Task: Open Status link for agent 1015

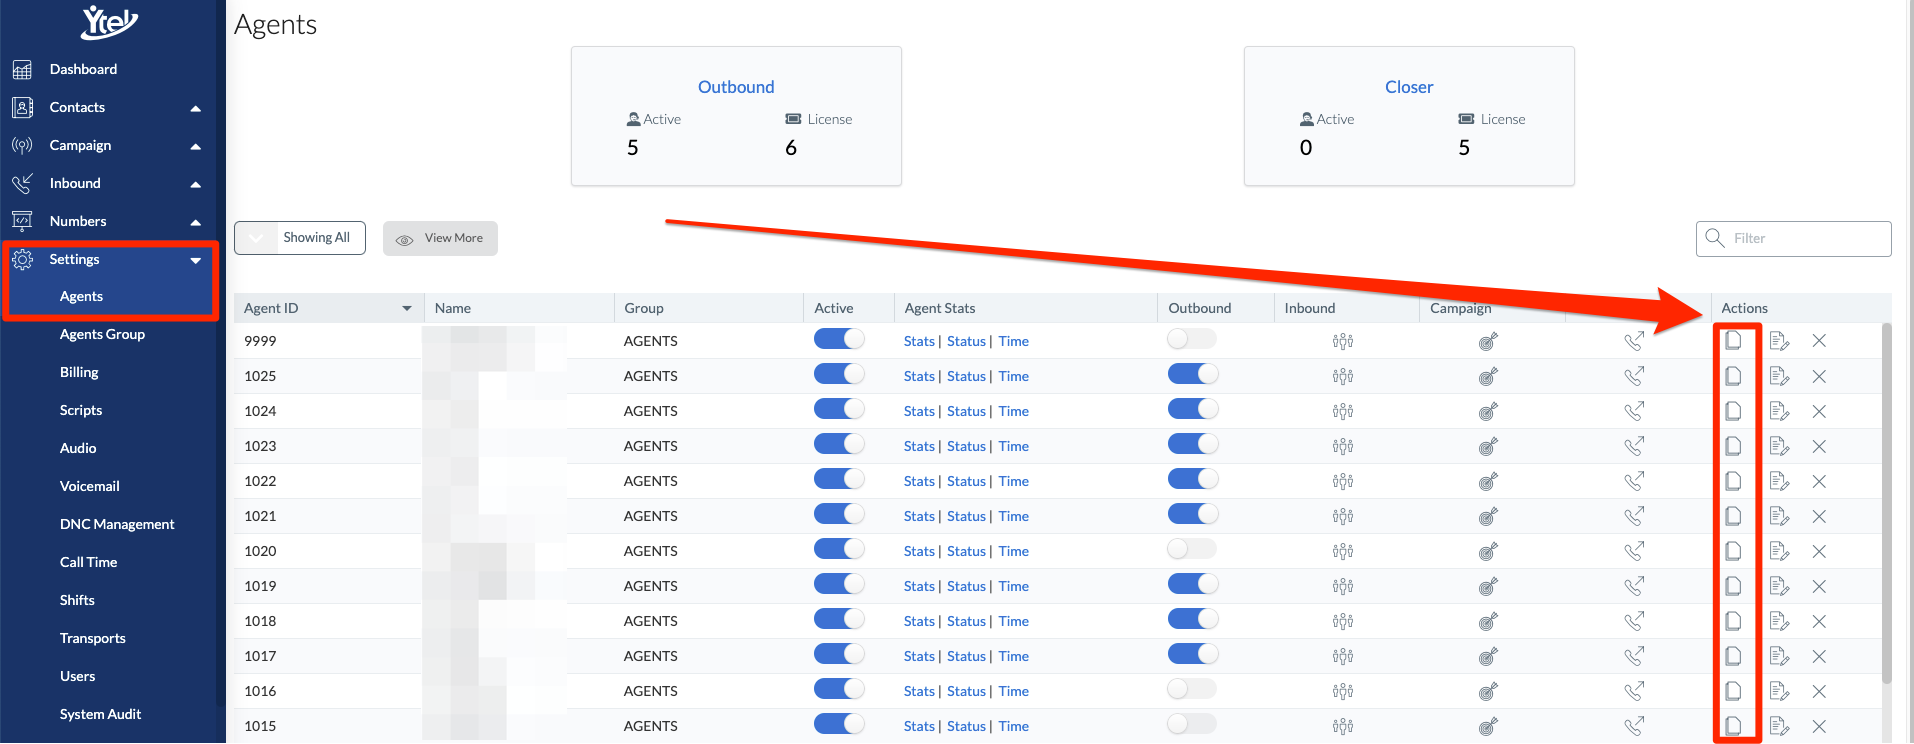Action: [x=966, y=726]
